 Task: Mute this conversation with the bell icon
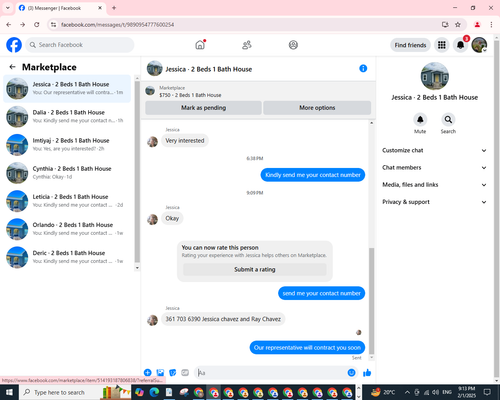tap(420, 119)
